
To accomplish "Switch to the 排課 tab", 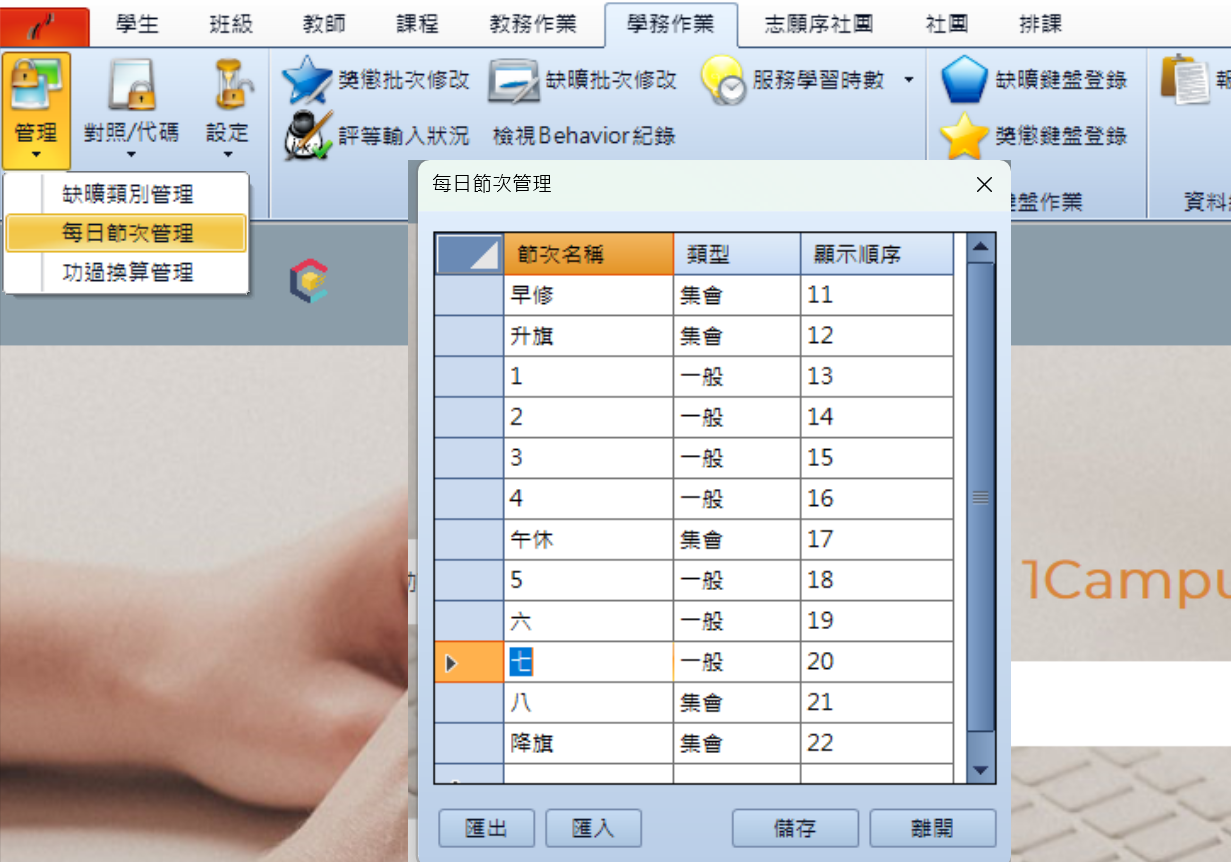I will pos(1040,25).
